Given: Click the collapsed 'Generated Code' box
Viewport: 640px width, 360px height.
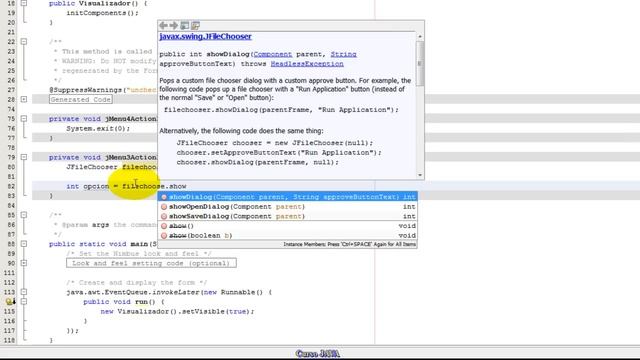Looking at the screenshot, I should click(80, 99).
